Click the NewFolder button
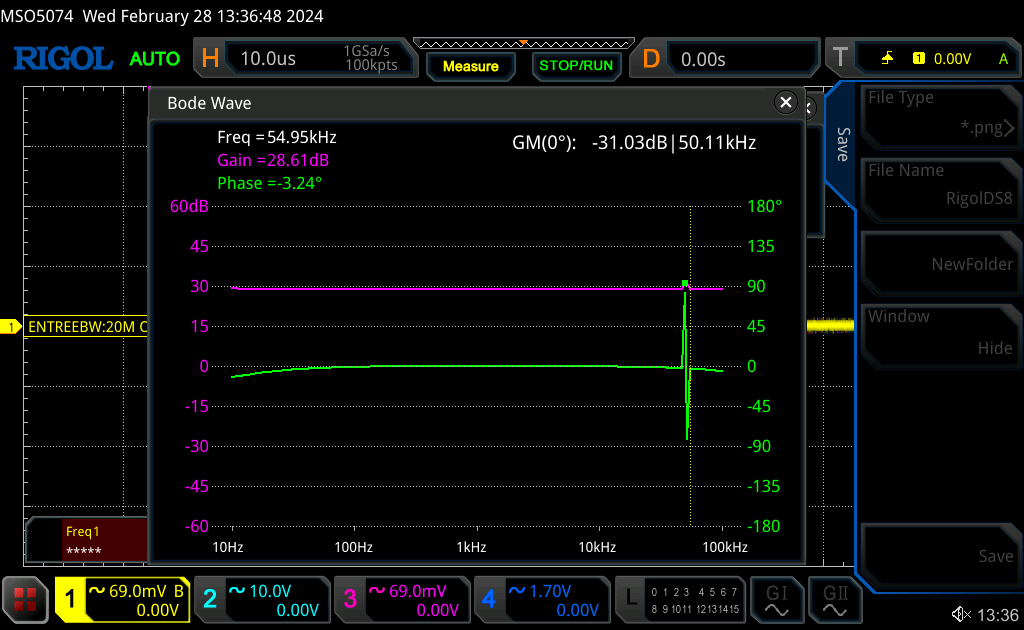The width and height of the screenshot is (1024, 630). click(940, 264)
